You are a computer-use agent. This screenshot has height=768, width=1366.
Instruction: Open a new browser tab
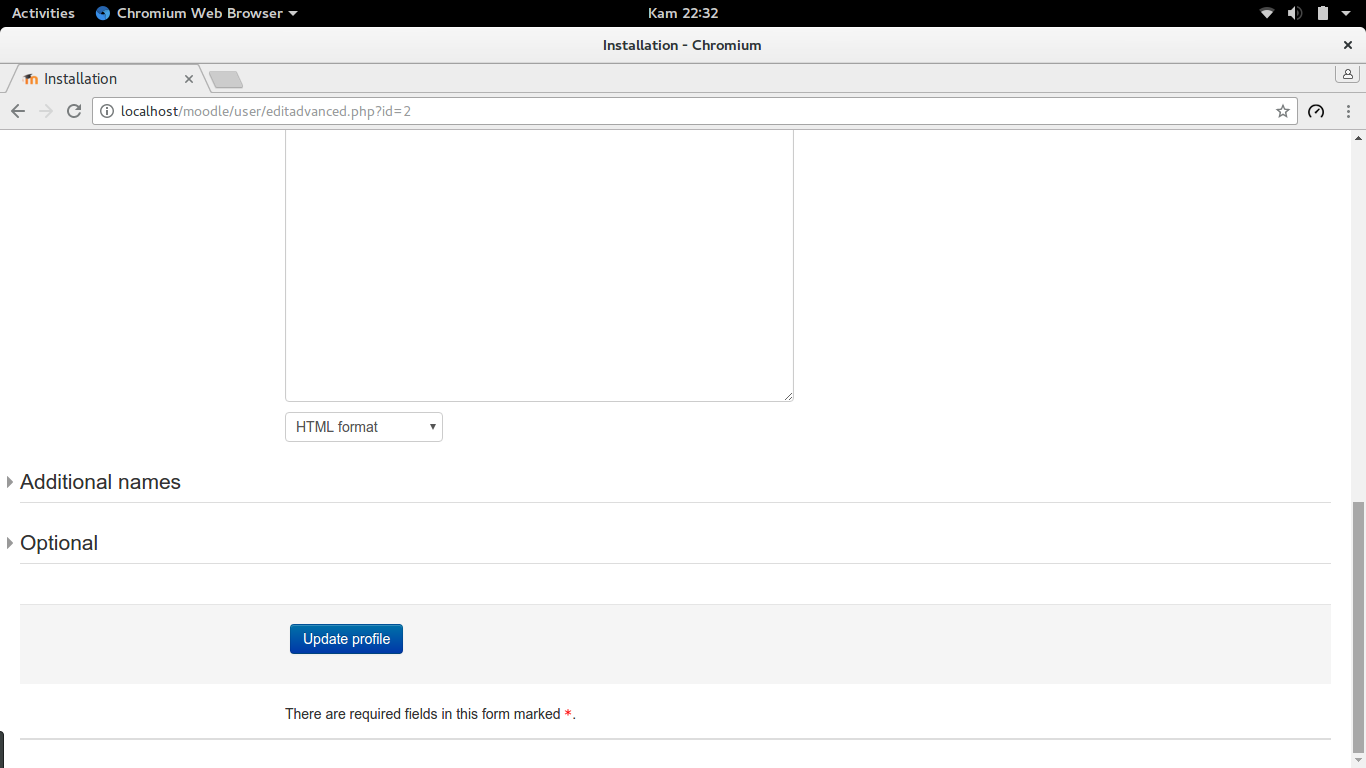226,79
